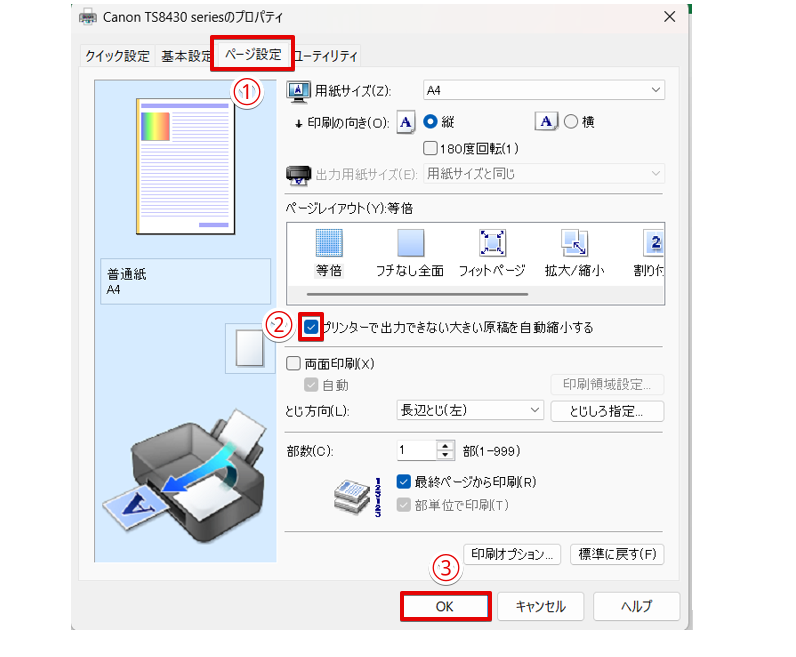Click the 部数 copies input field
This screenshot has width=796, height=657.
[x=416, y=450]
